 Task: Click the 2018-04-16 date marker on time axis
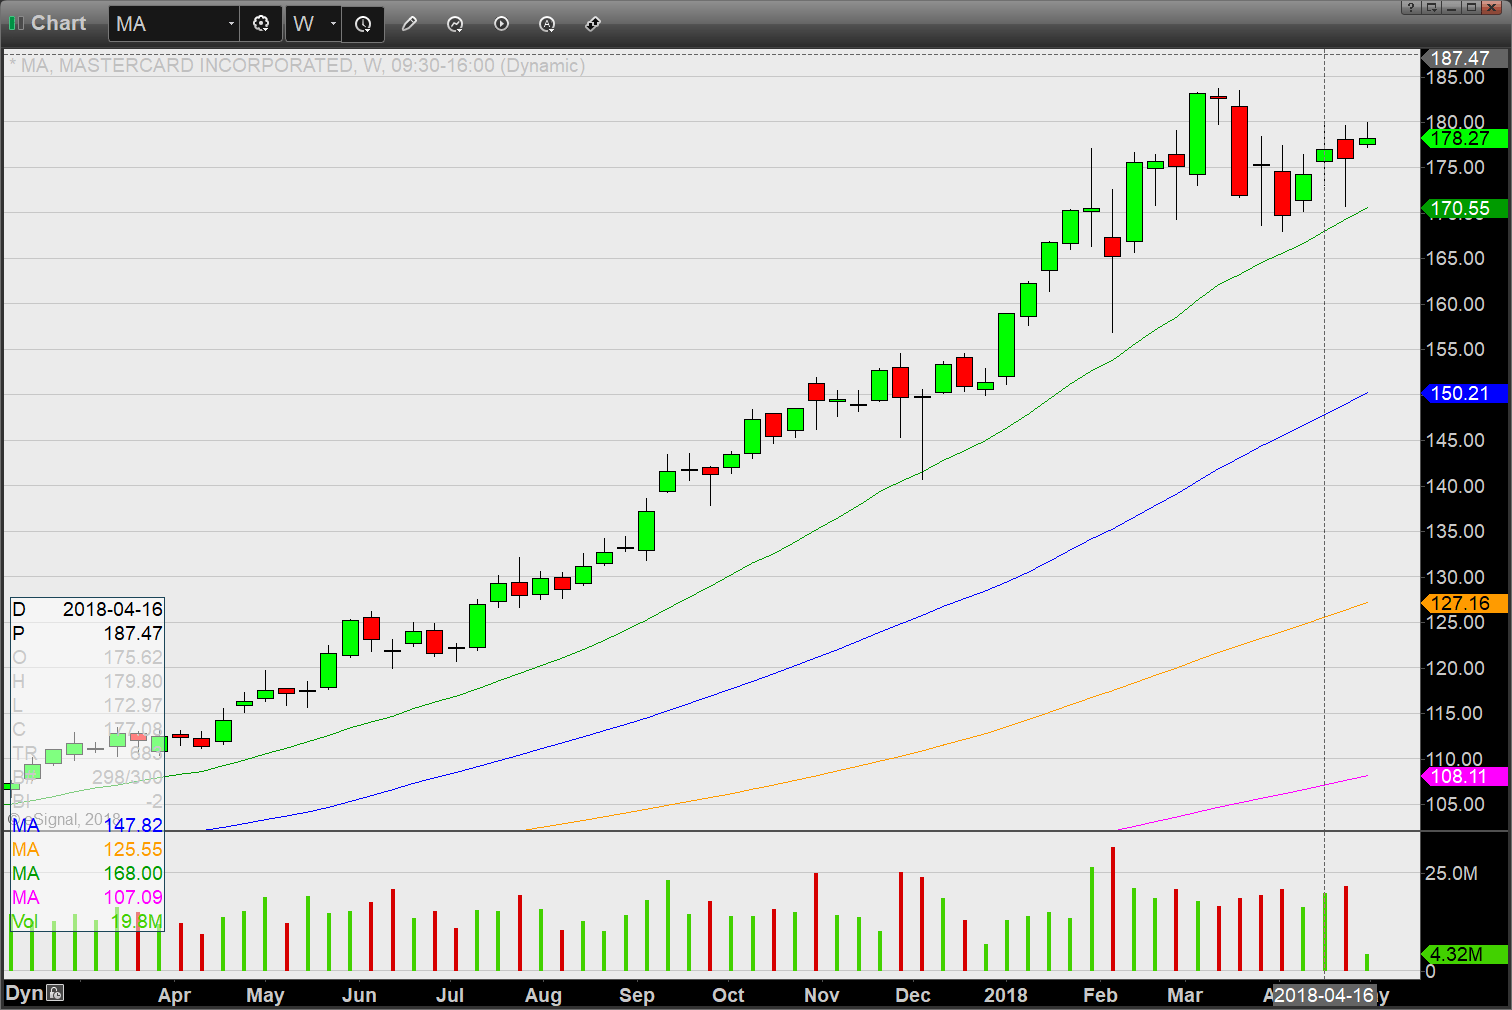(1325, 995)
